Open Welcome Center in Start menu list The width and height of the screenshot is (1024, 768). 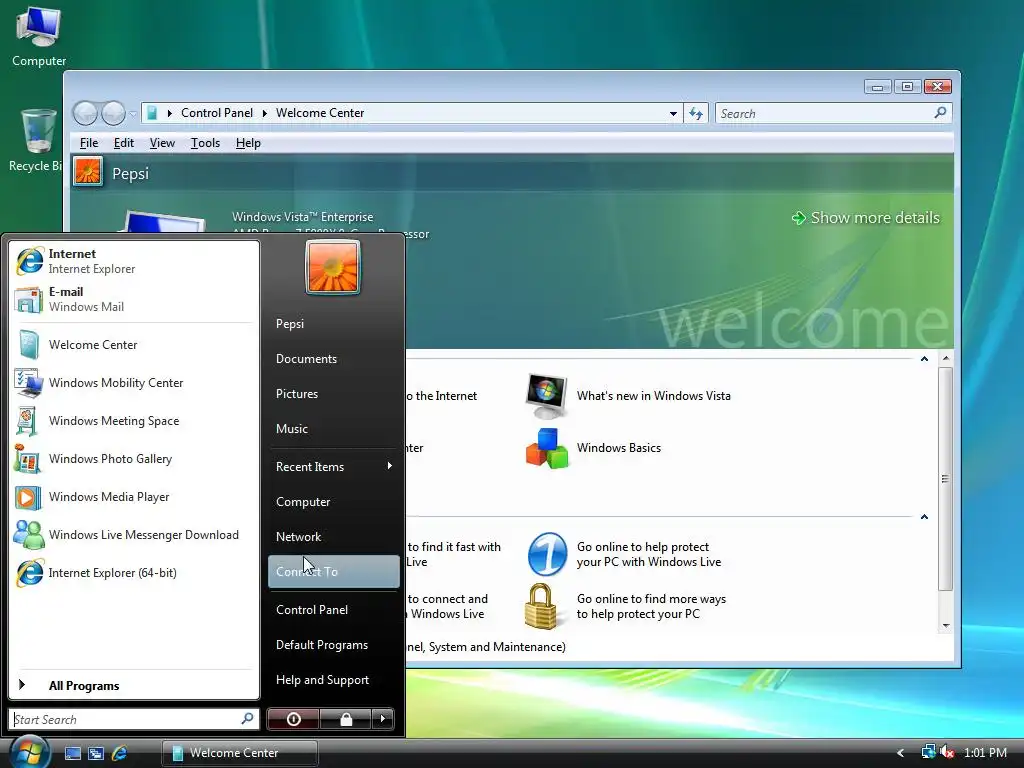133,345
